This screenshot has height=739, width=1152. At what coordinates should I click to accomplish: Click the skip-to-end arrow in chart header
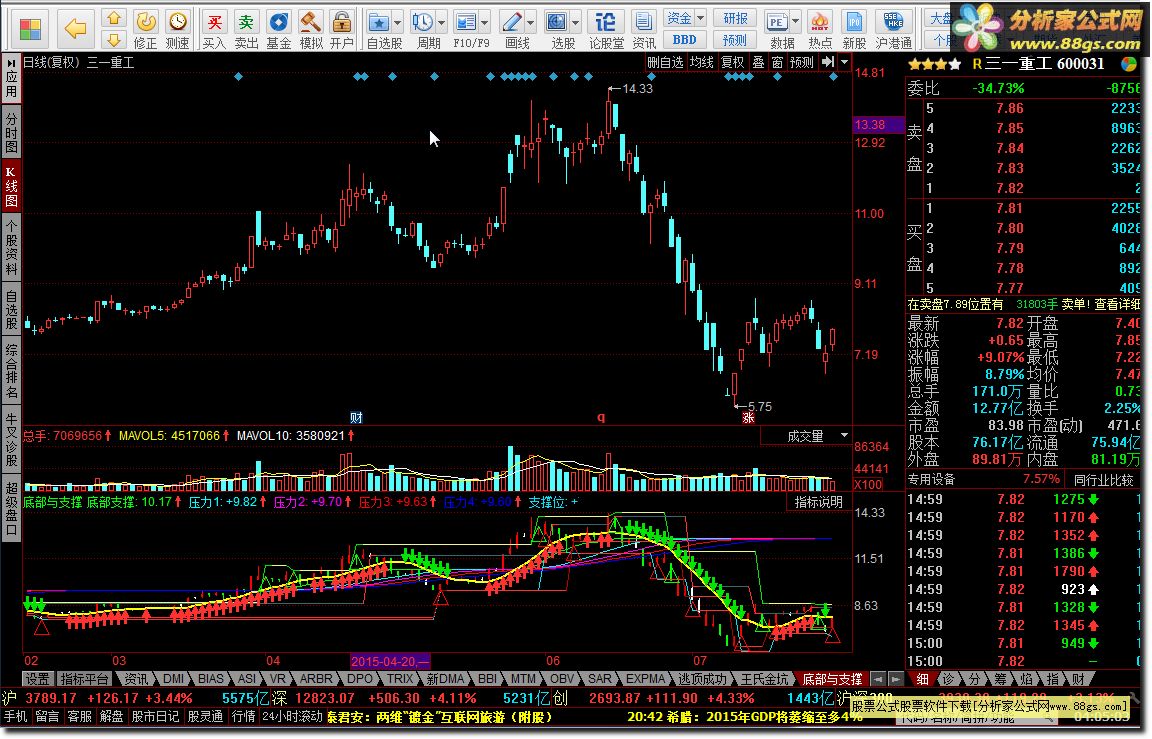tap(828, 62)
